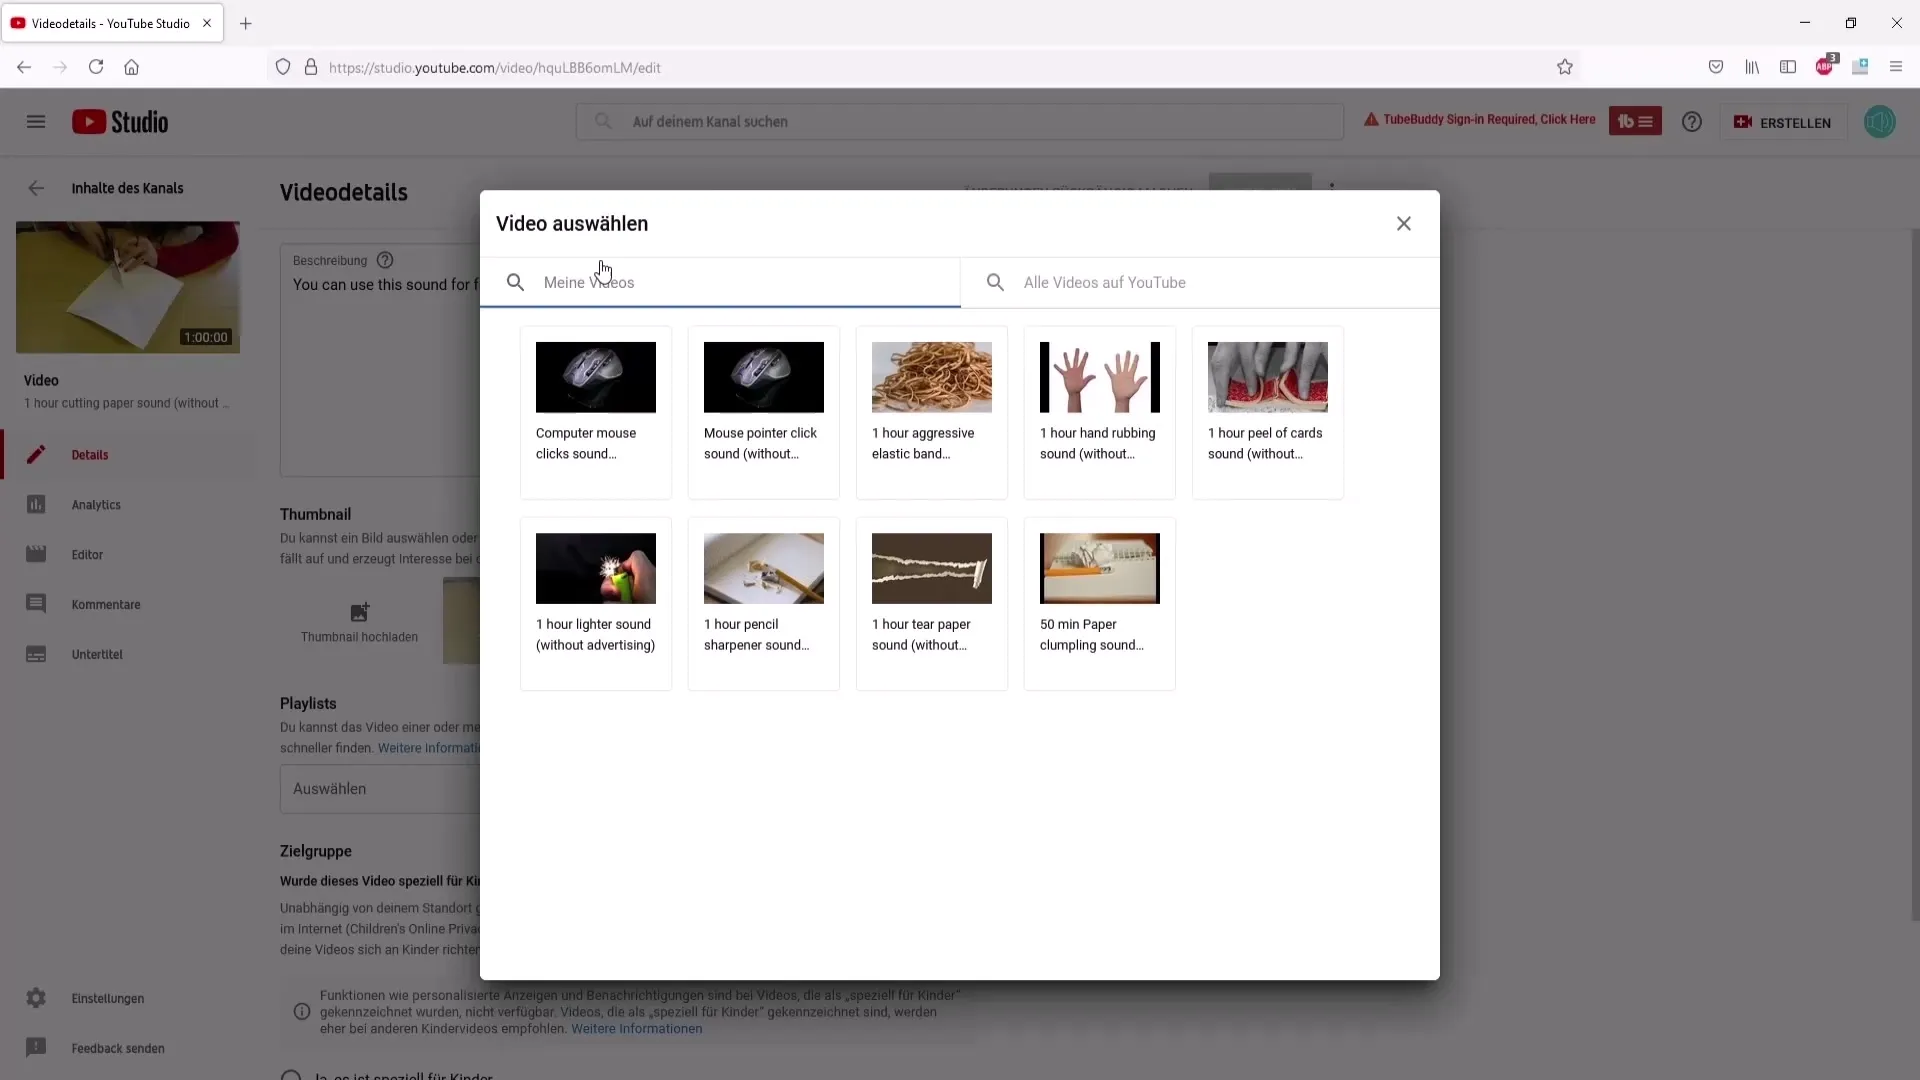This screenshot has width=1920, height=1080.
Task: Click close button on Video auswählen dialog
Action: pos(1403,223)
